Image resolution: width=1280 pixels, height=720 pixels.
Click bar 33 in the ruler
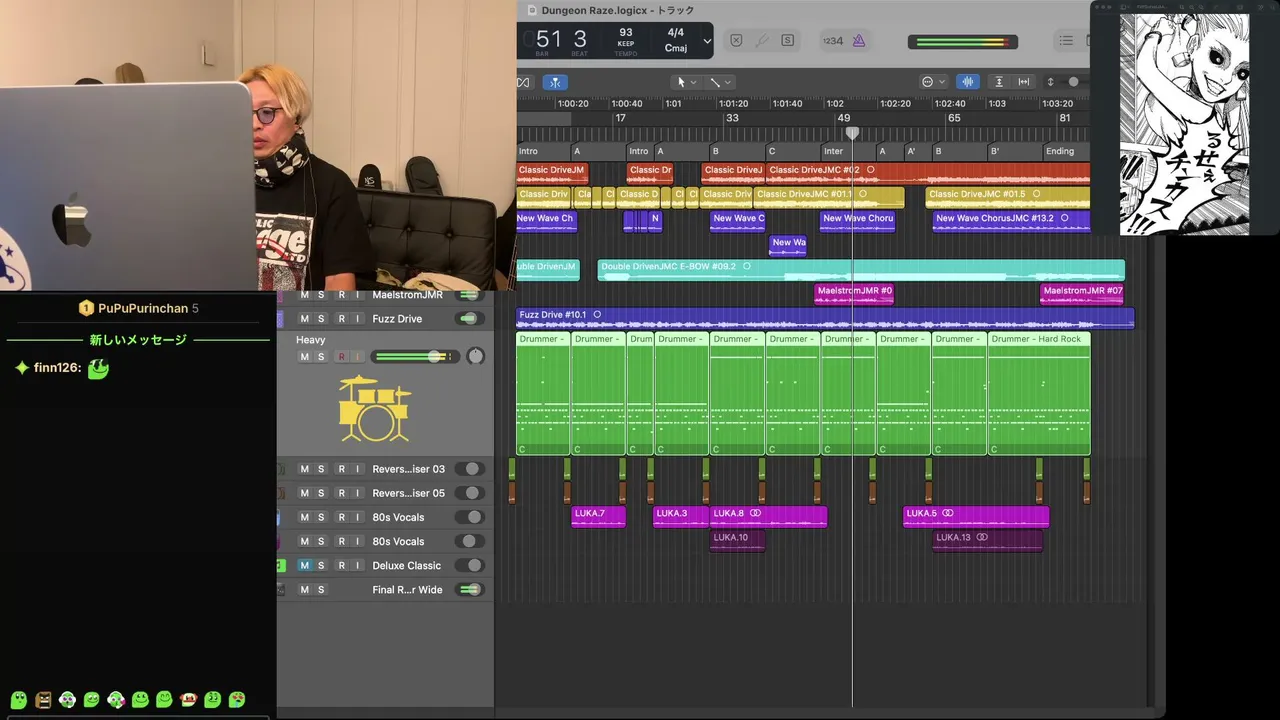[732, 118]
